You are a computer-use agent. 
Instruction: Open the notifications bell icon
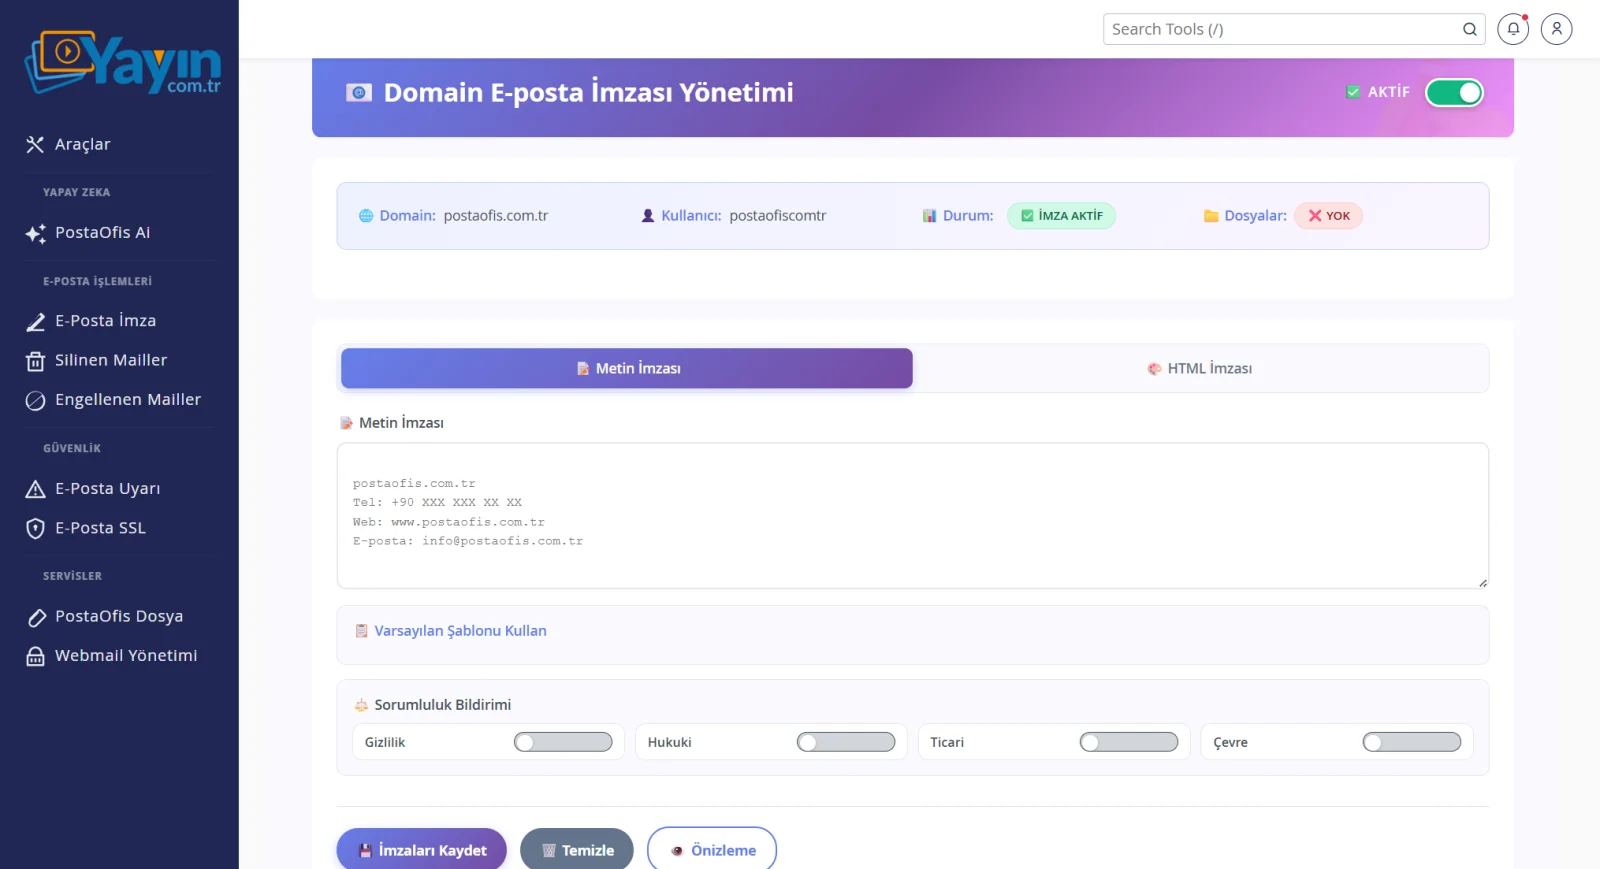click(1513, 29)
